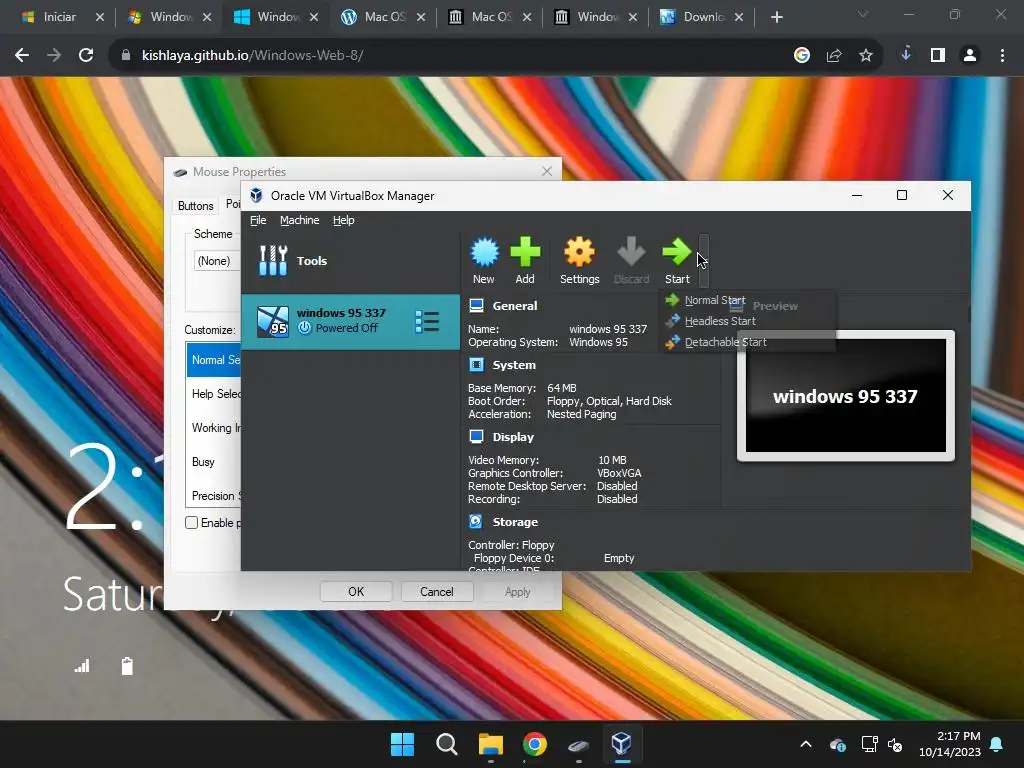This screenshot has width=1024, height=768.
Task: Choose Headless Start from the start menu
Action: coord(720,321)
